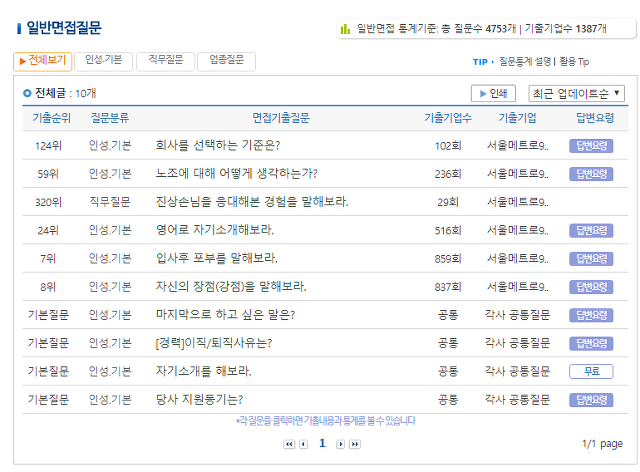Go to previous page arrow icon
Viewport: 640px width, 472px height.
pos(303,444)
